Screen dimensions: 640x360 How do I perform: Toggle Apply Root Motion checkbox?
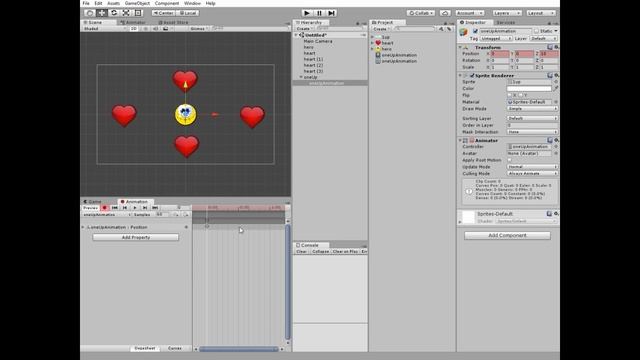click(x=509, y=160)
